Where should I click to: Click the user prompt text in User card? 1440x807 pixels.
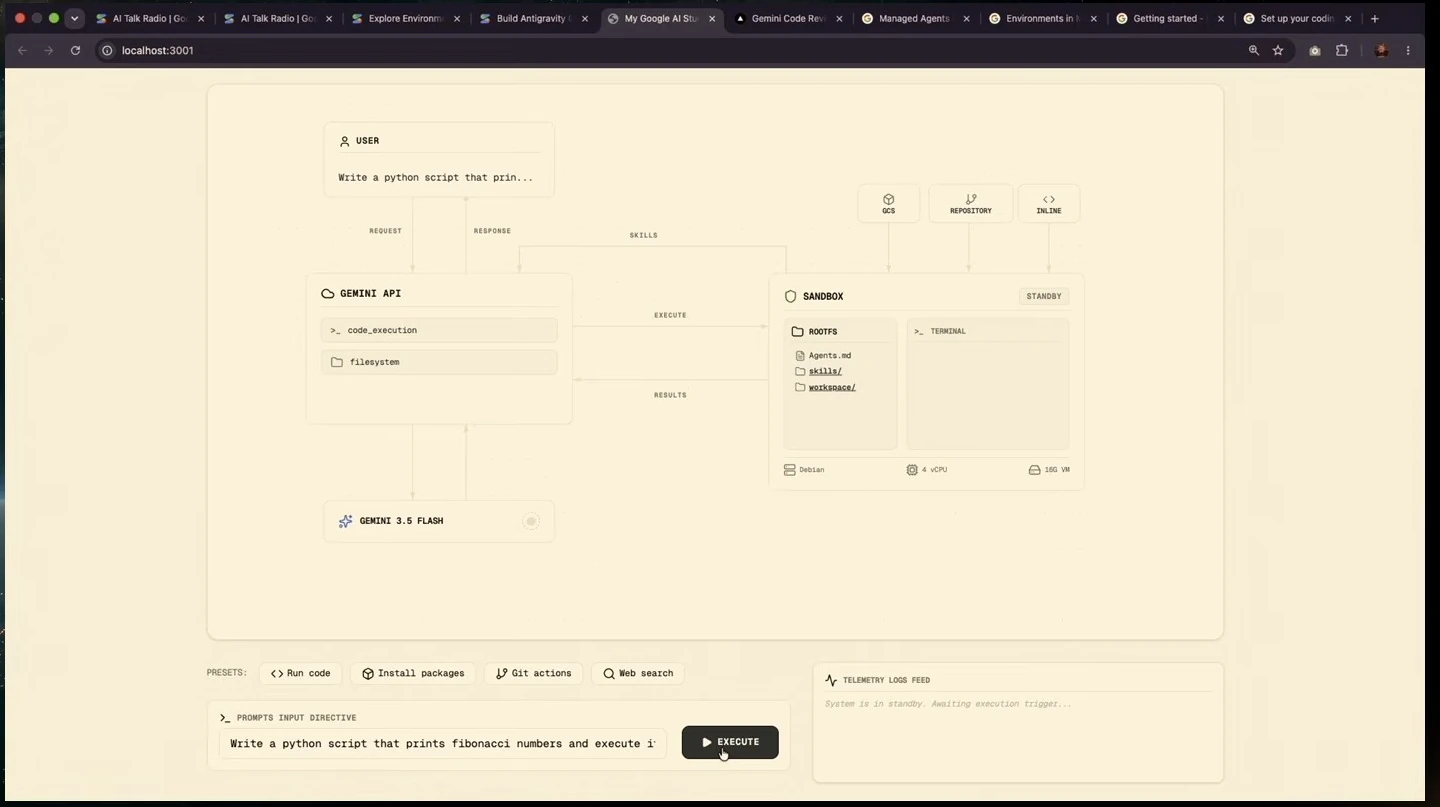click(435, 177)
